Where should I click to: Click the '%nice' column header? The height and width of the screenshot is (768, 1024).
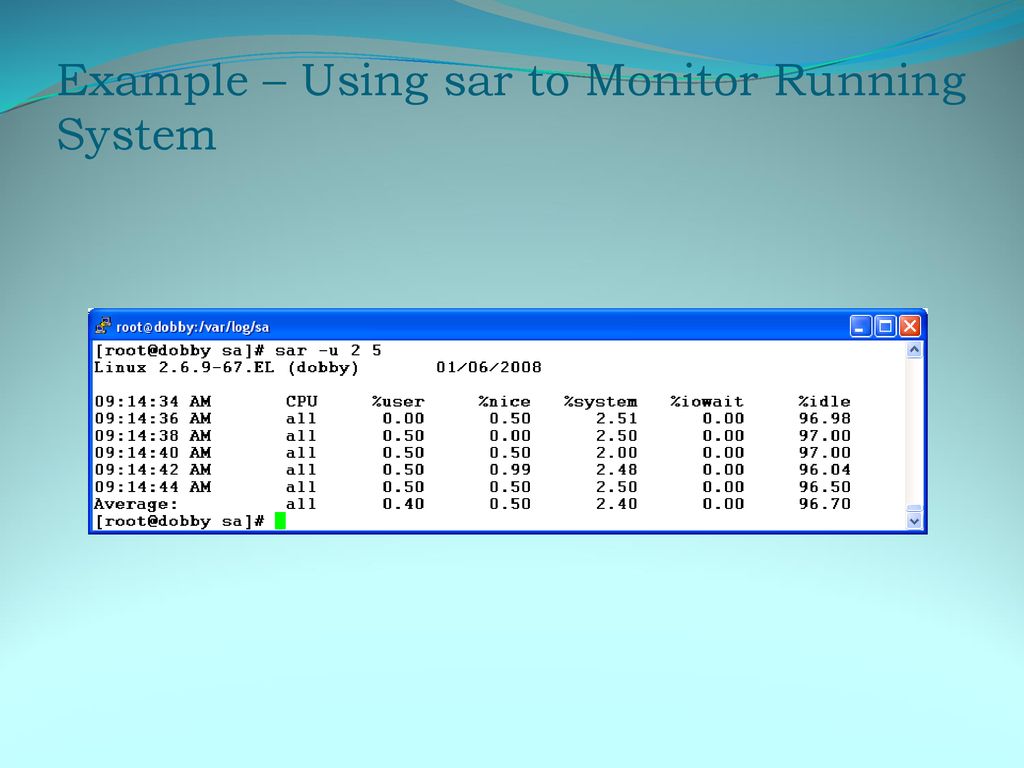click(x=504, y=402)
